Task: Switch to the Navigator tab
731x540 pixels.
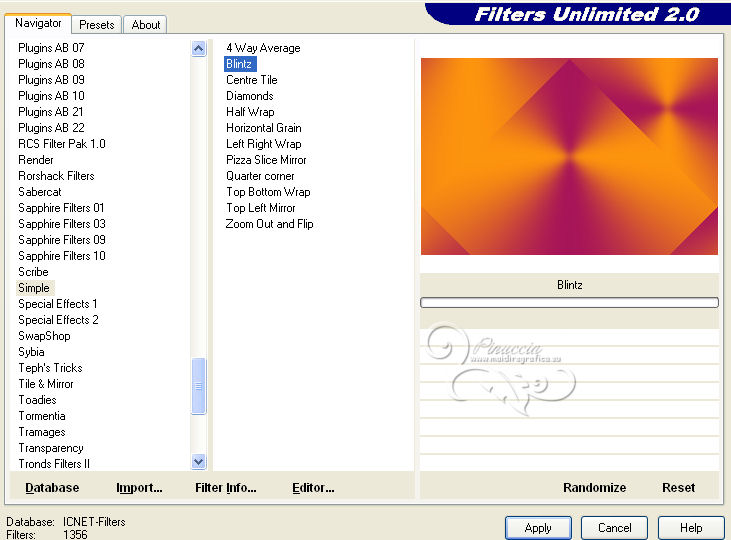Action: (x=38, y=23)
